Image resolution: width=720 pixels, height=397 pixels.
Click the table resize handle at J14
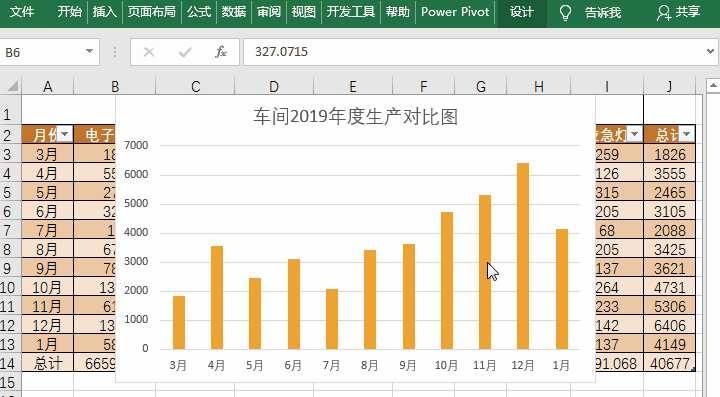point(693,369)
